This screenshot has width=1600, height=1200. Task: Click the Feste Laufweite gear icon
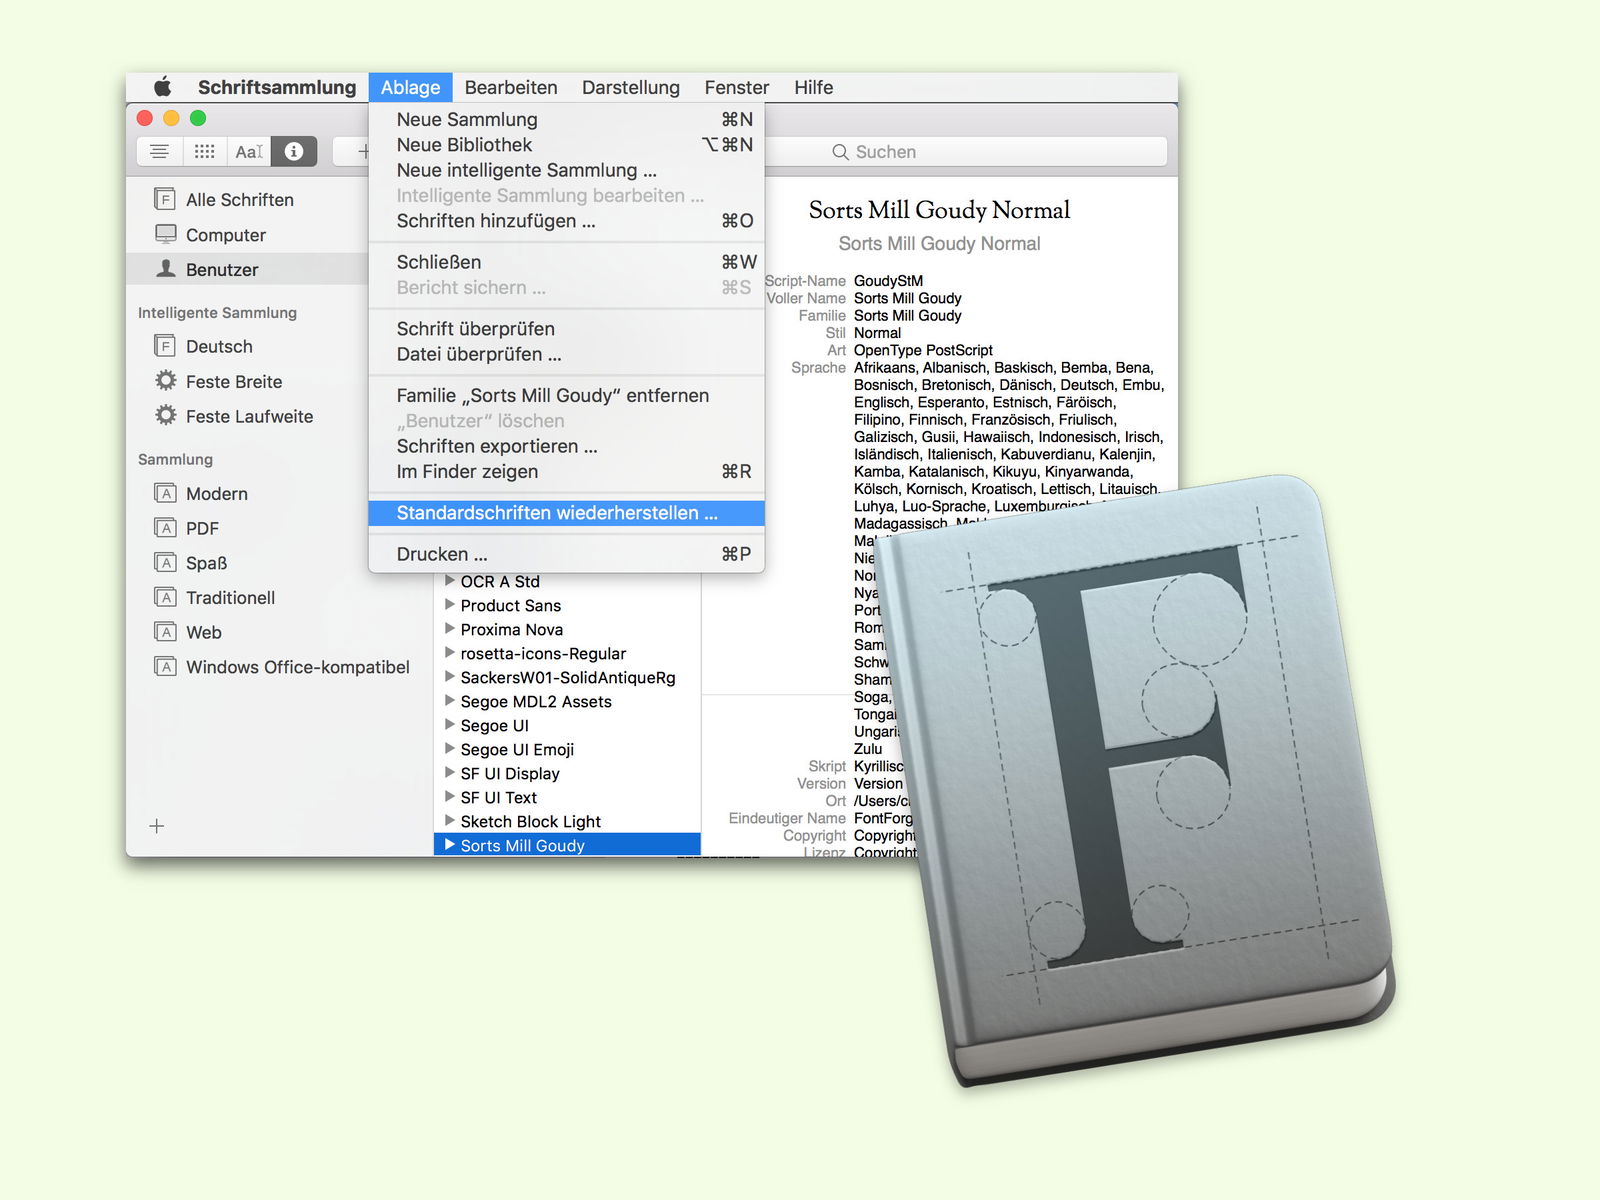coord(165,415)
